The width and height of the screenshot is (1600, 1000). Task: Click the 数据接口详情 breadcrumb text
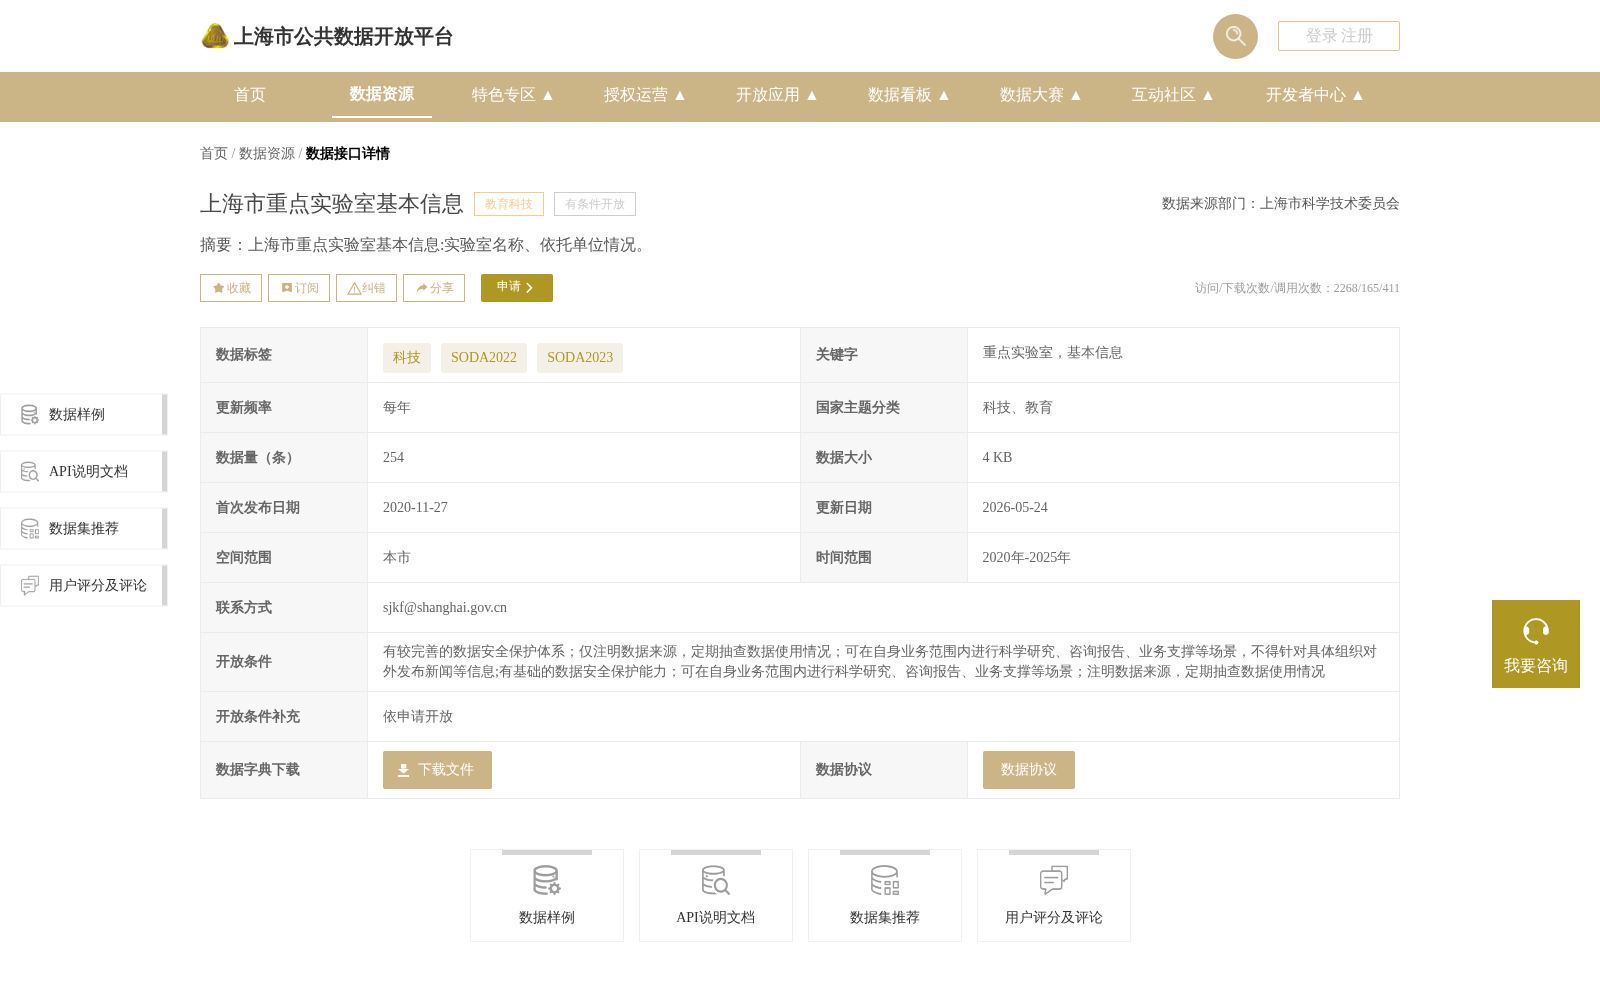point(348,154)
